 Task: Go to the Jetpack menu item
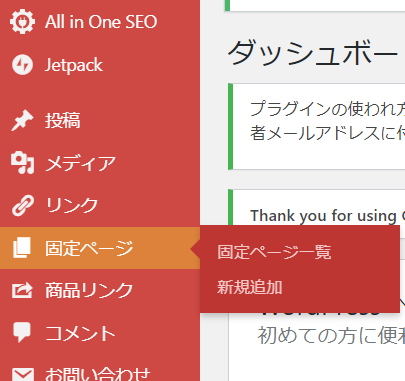(x=74, y=65)
